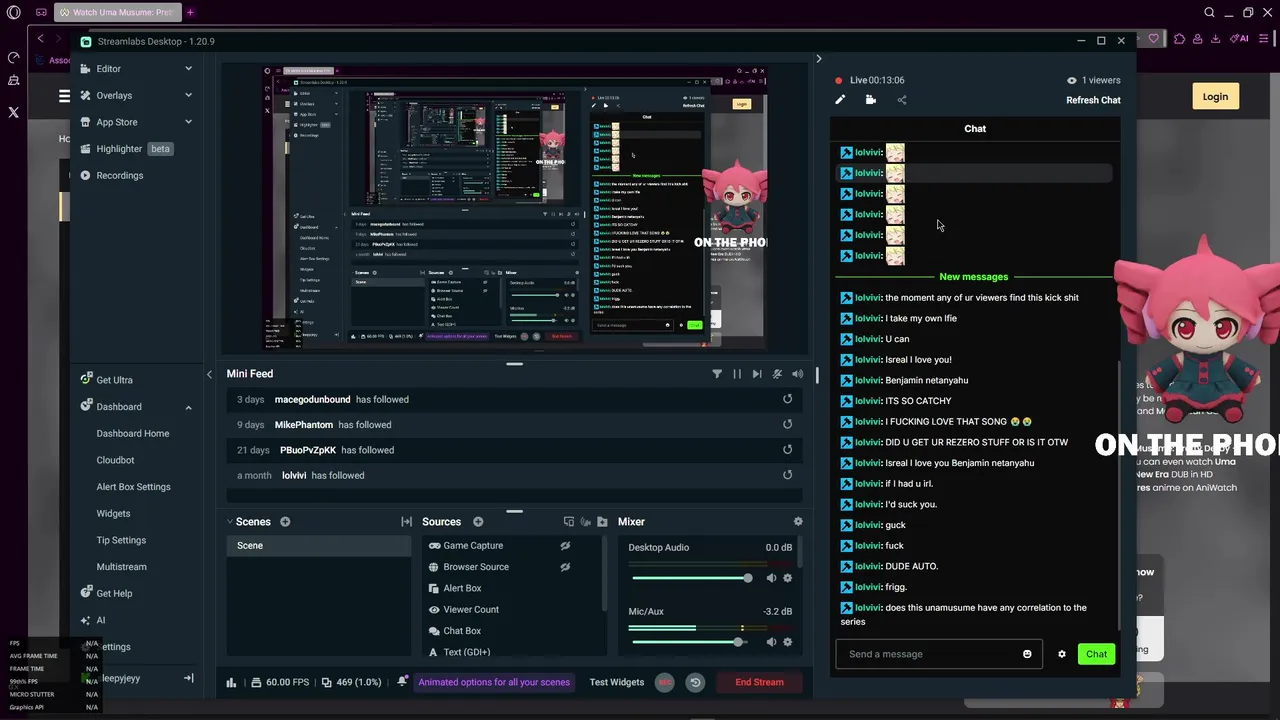Open Alert Box Settings
Viewport: 1280px width, 720px height.
pos(133,487)
